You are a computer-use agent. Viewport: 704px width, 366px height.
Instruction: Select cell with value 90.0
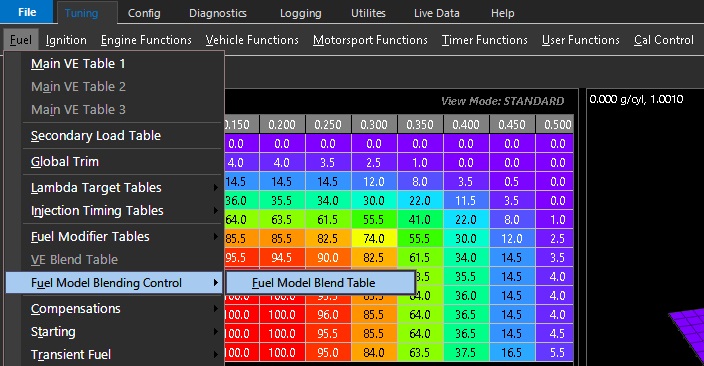pyautogui.click(x=328, y=258)
